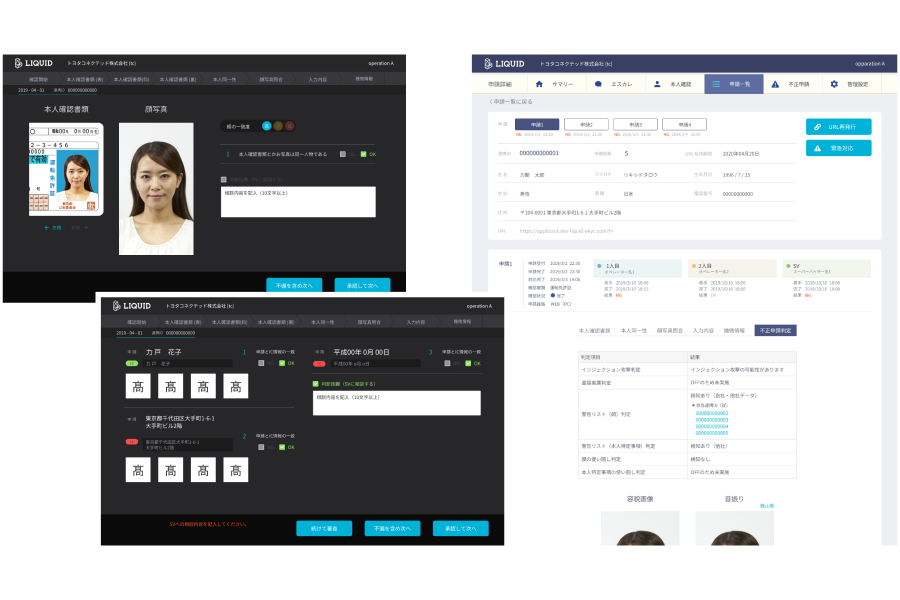Select 申請2 button
This screenshot has width=900, height=600.
(586, 124)
